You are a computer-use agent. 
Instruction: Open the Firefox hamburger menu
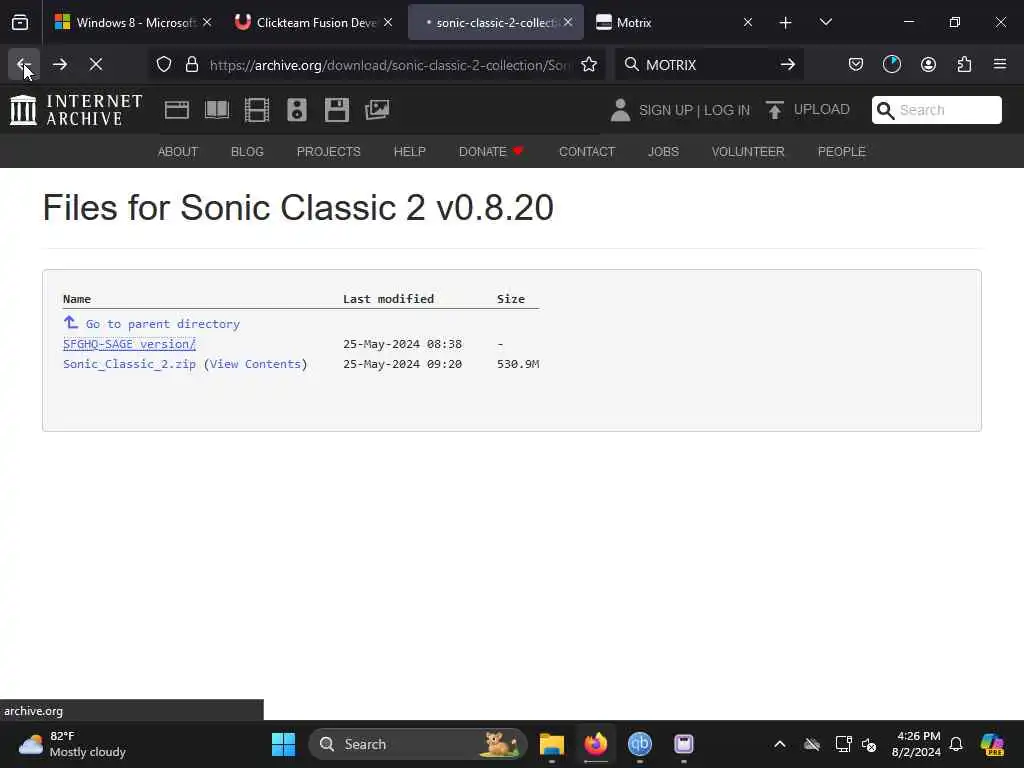point(1000,64)
